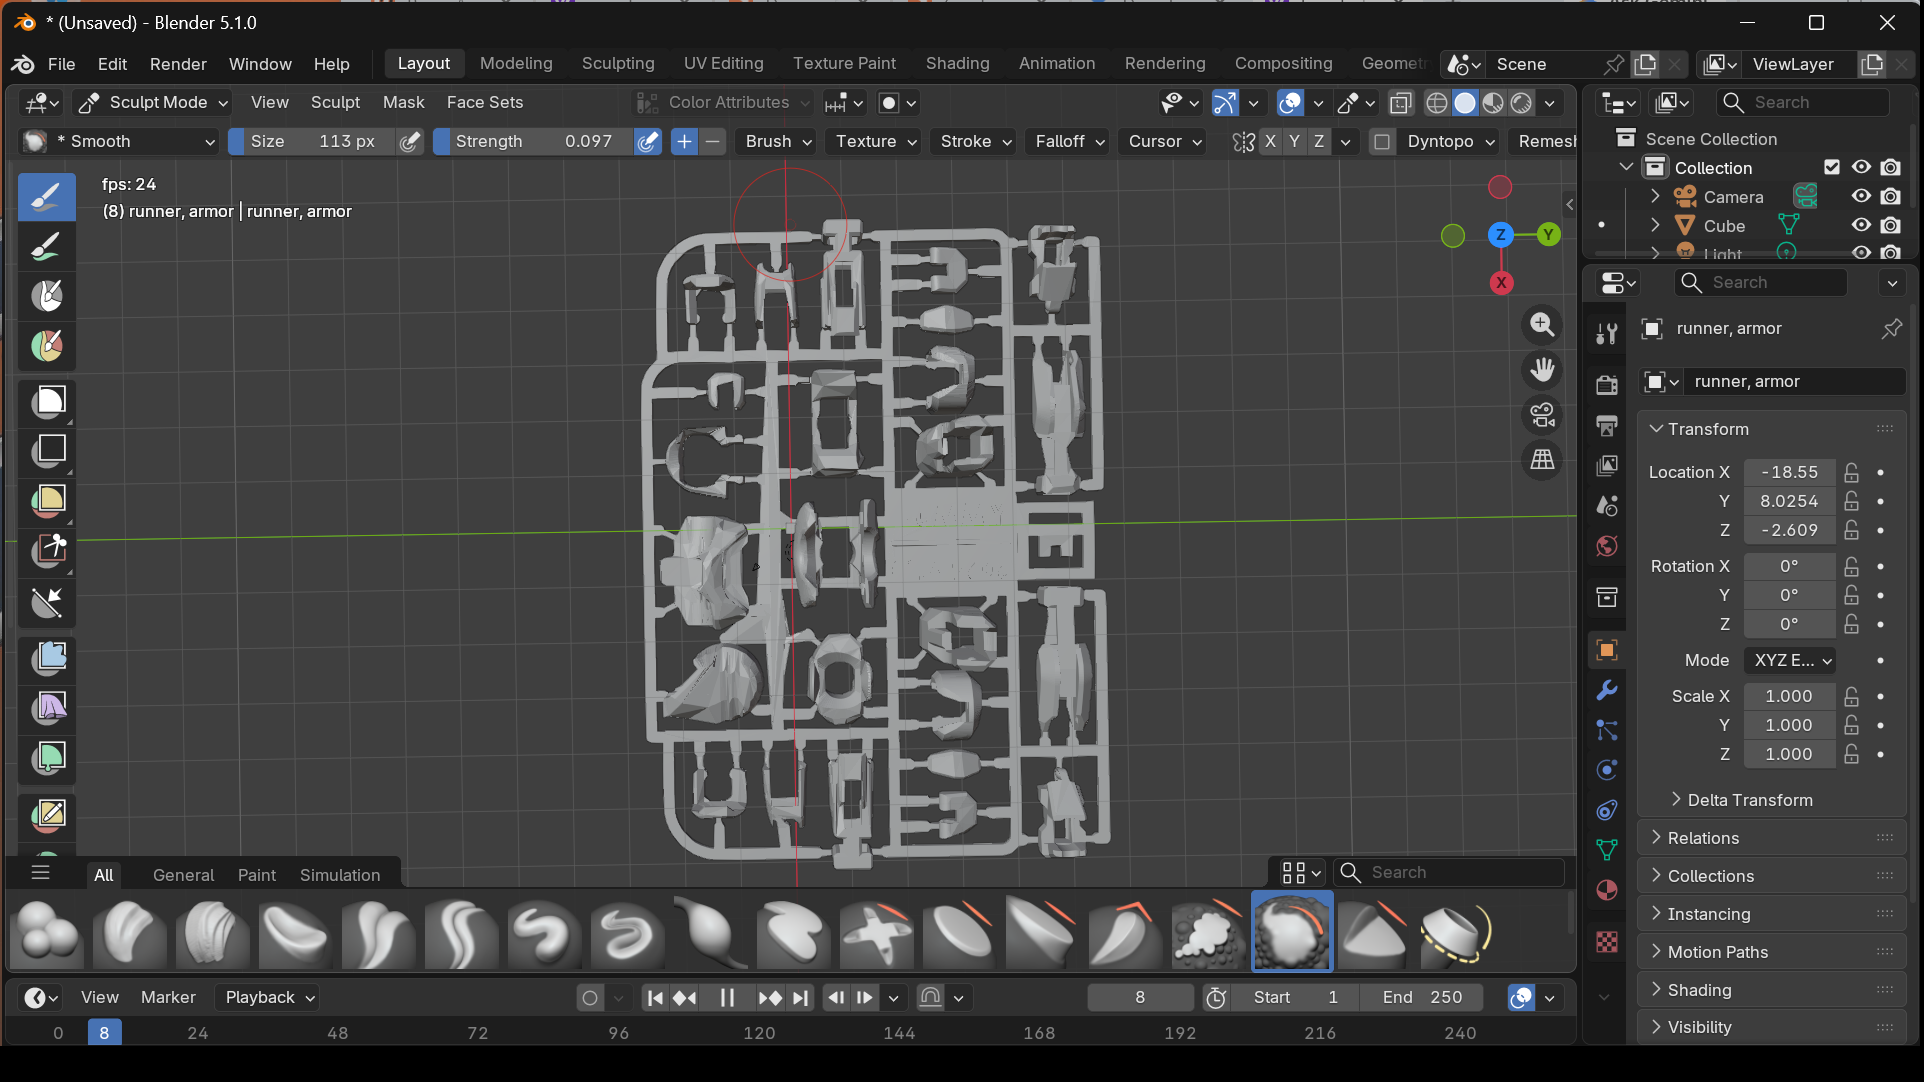
Task: Adjust the brush Size slider
Action: click(313, 142)
